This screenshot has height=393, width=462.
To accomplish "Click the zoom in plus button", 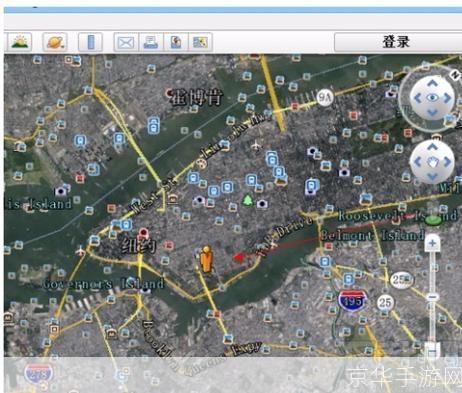I will coord(432,243).
